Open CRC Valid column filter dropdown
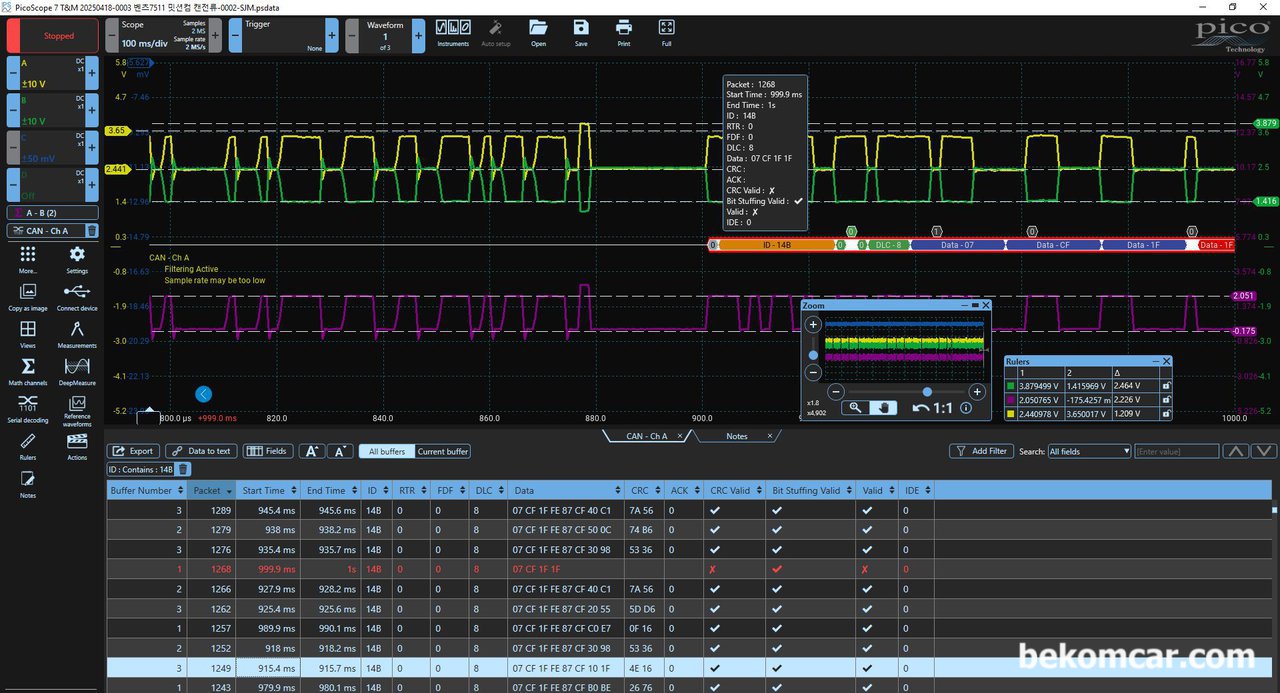1280x693 pixels. (x=758, y=490)
